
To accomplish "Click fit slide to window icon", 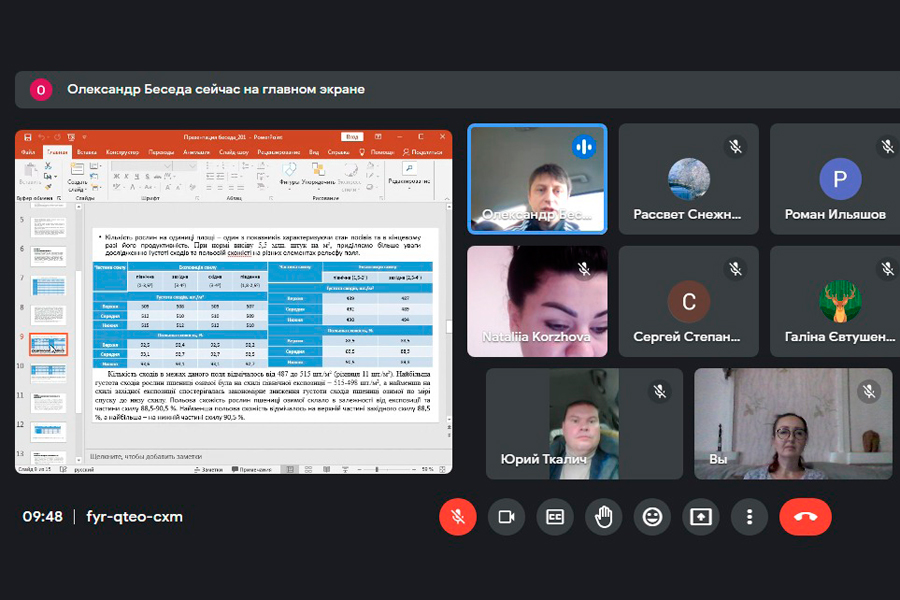I will pyautogui.click(x=443, y=469).
